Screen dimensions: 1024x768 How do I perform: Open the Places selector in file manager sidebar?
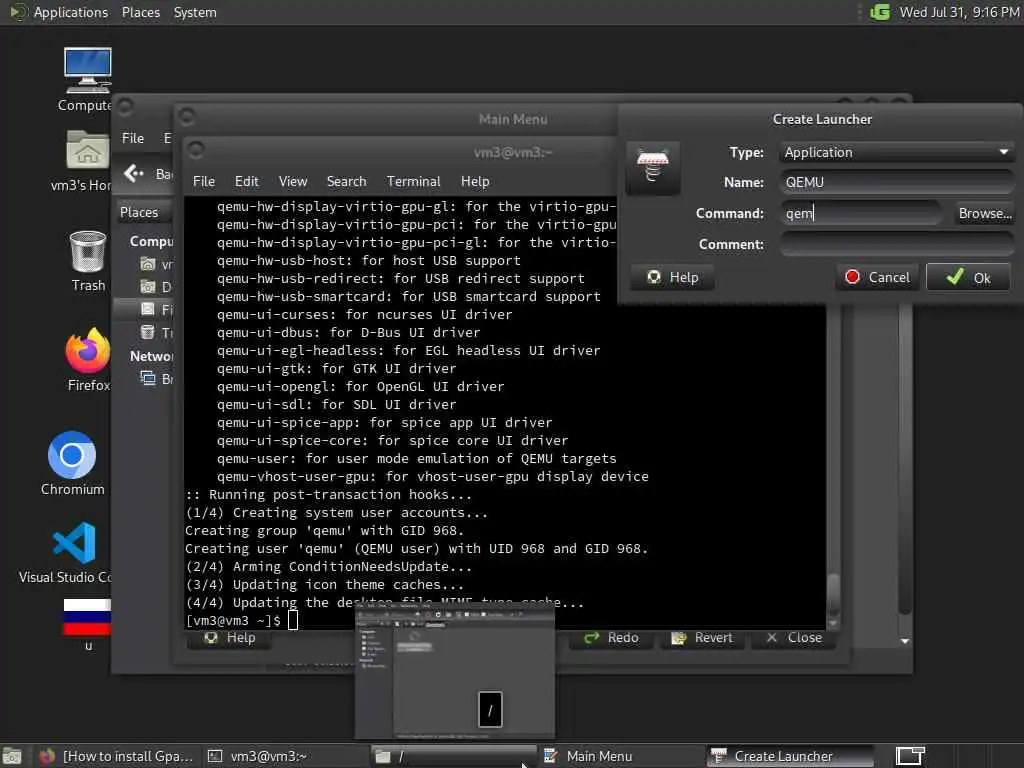tap(142, 212)
